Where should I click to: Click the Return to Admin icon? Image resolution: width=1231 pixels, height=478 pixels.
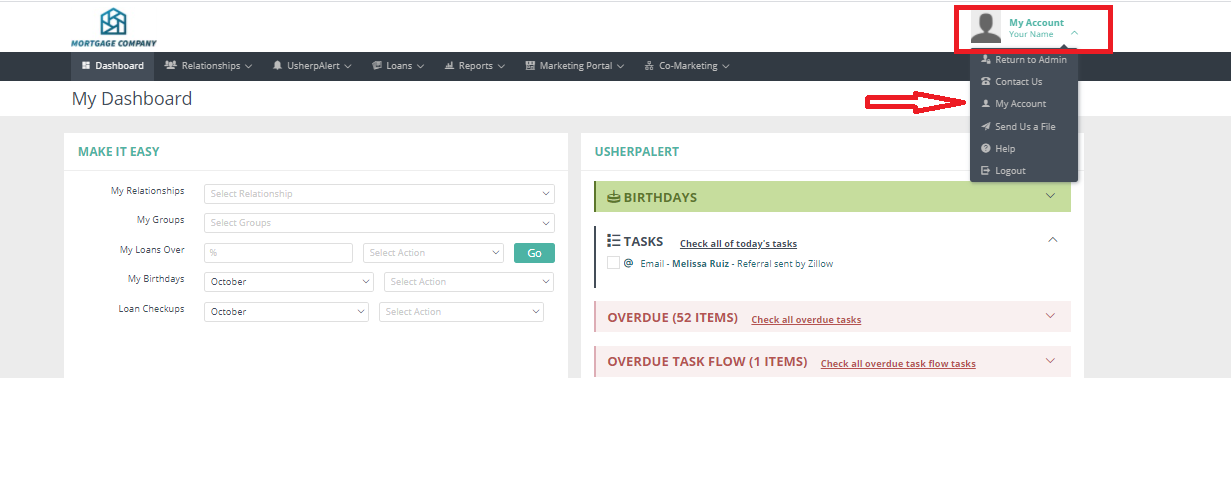[x=985, y=60]
